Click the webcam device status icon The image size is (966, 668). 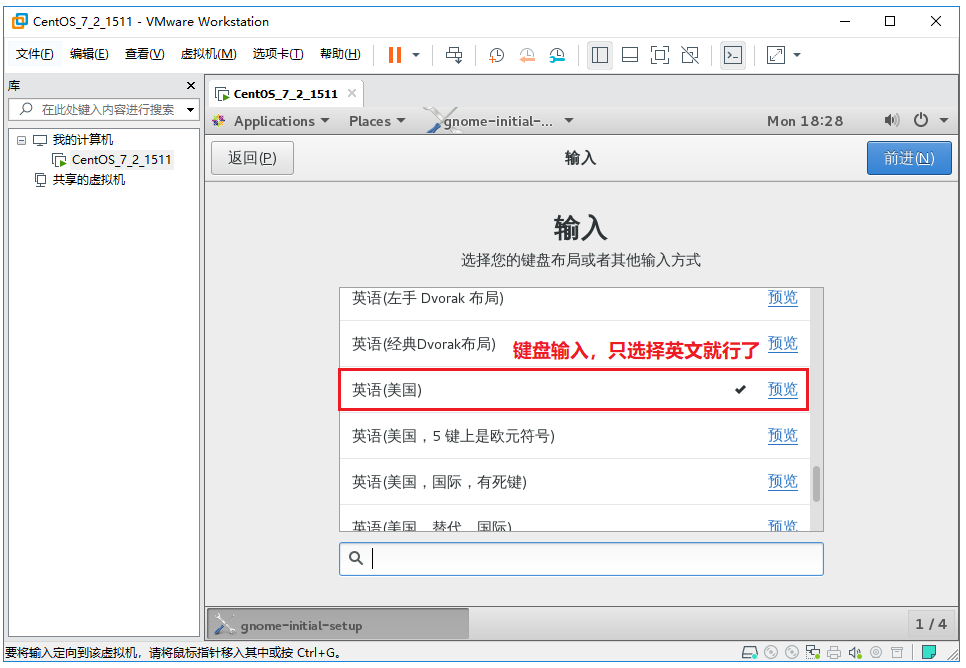[876, 653]
